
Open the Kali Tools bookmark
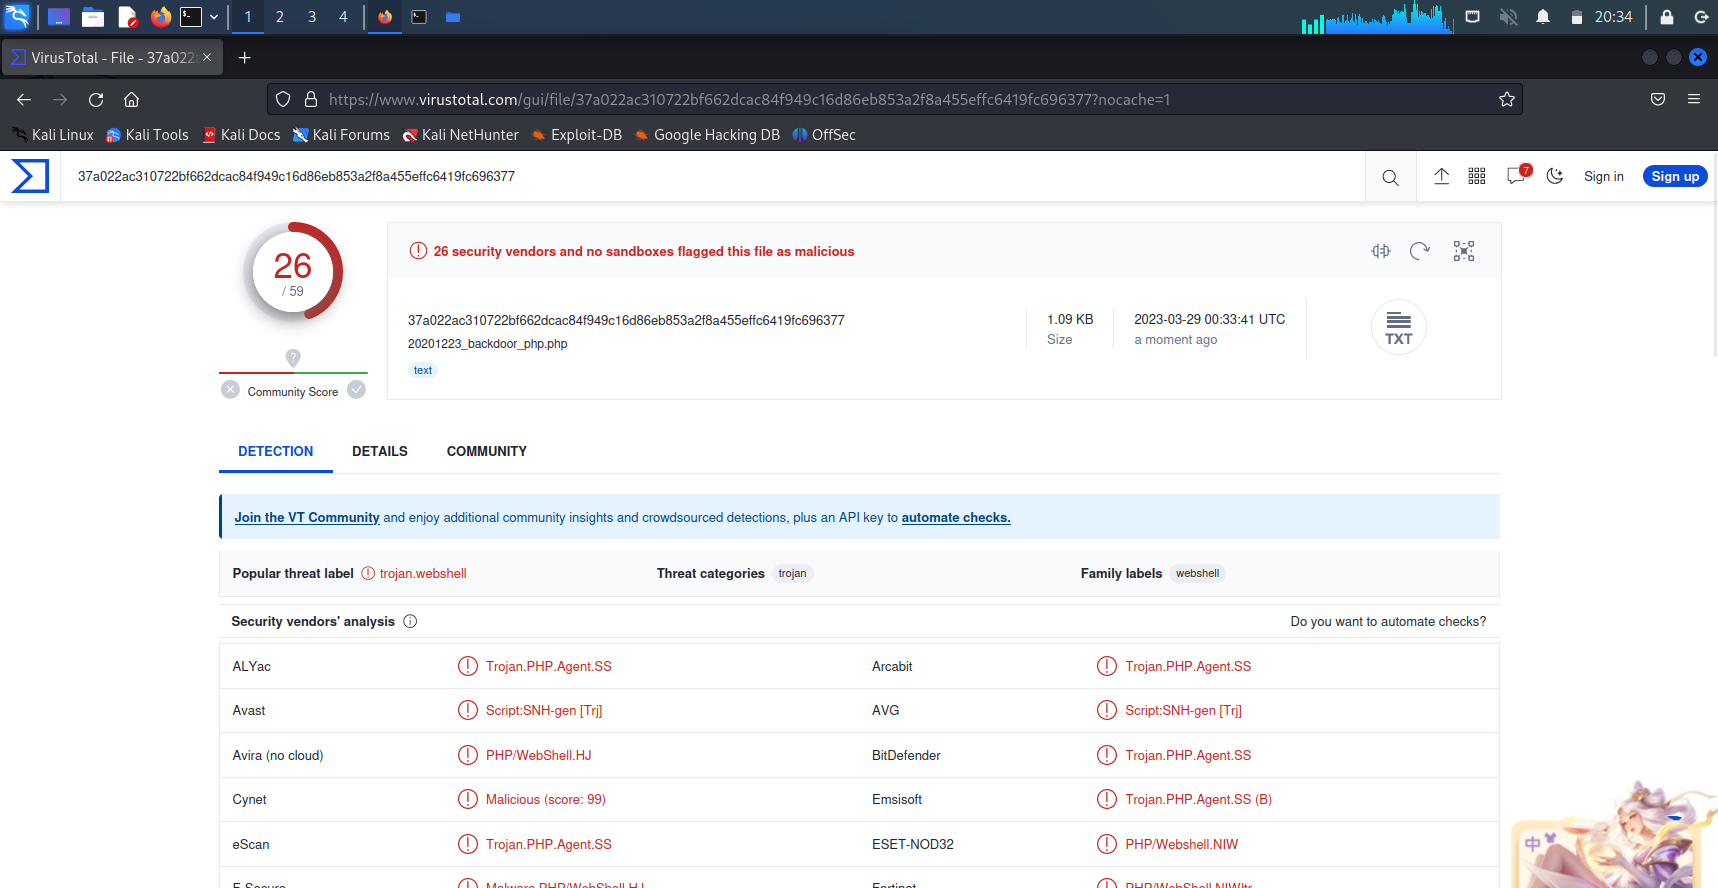pyautogui.click(x=147, y=135)
